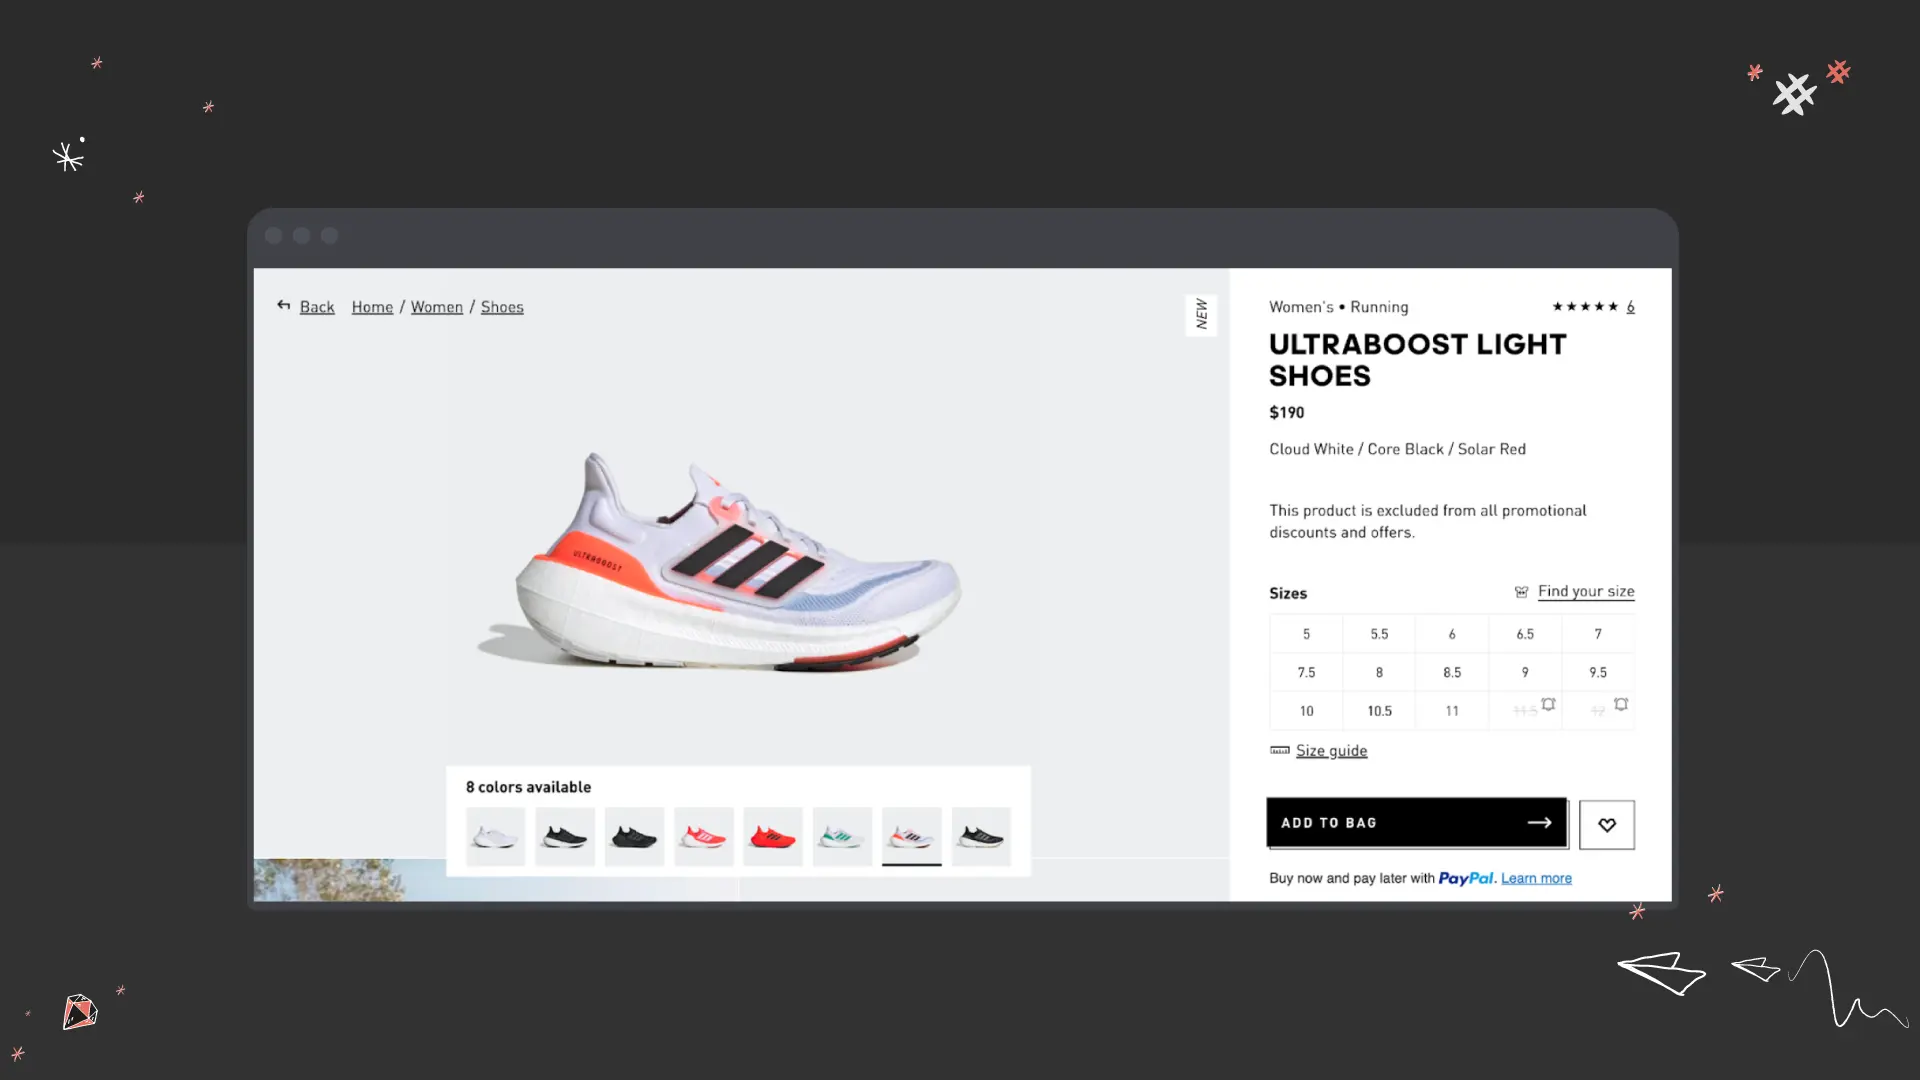Screen dimensions: 1920x1080
Task: Enable the restock alert bell for size 11.5
Action: click(x=1548, y=705)
